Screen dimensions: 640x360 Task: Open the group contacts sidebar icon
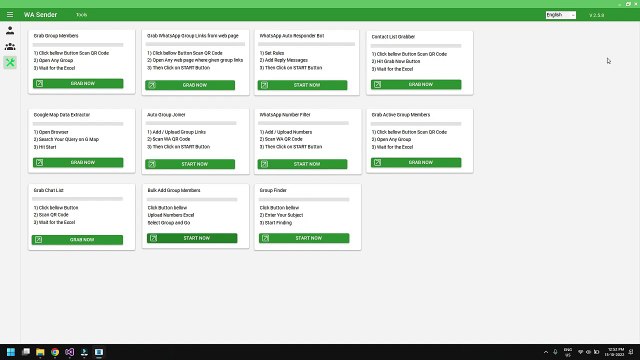click(10, 47)
